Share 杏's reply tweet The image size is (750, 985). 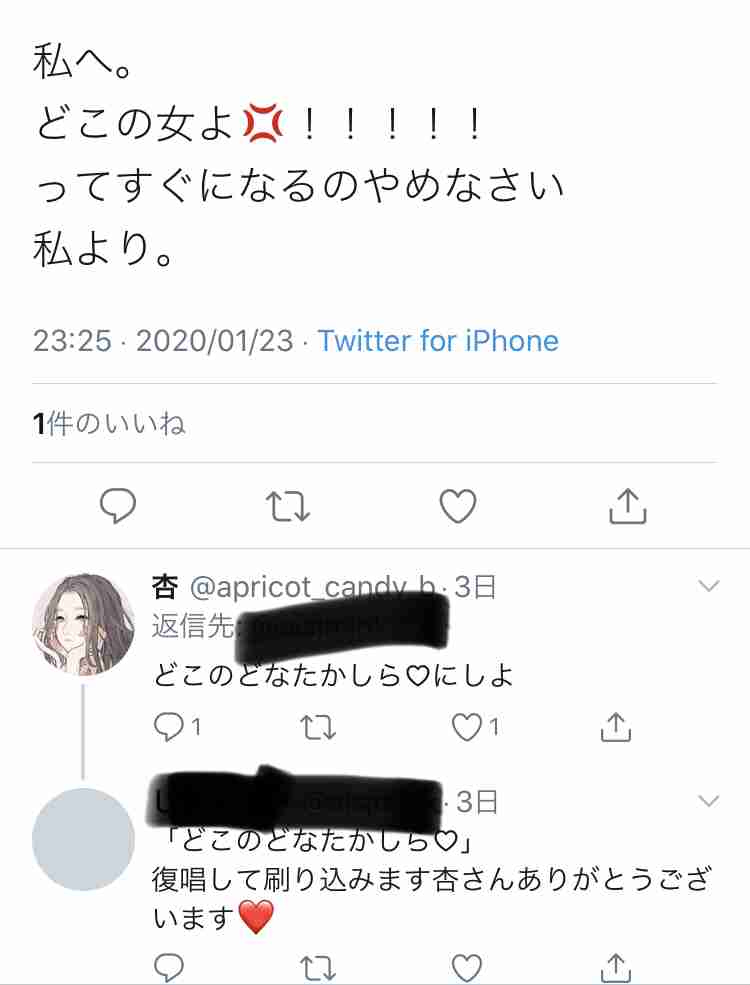(x=616, y=727)
